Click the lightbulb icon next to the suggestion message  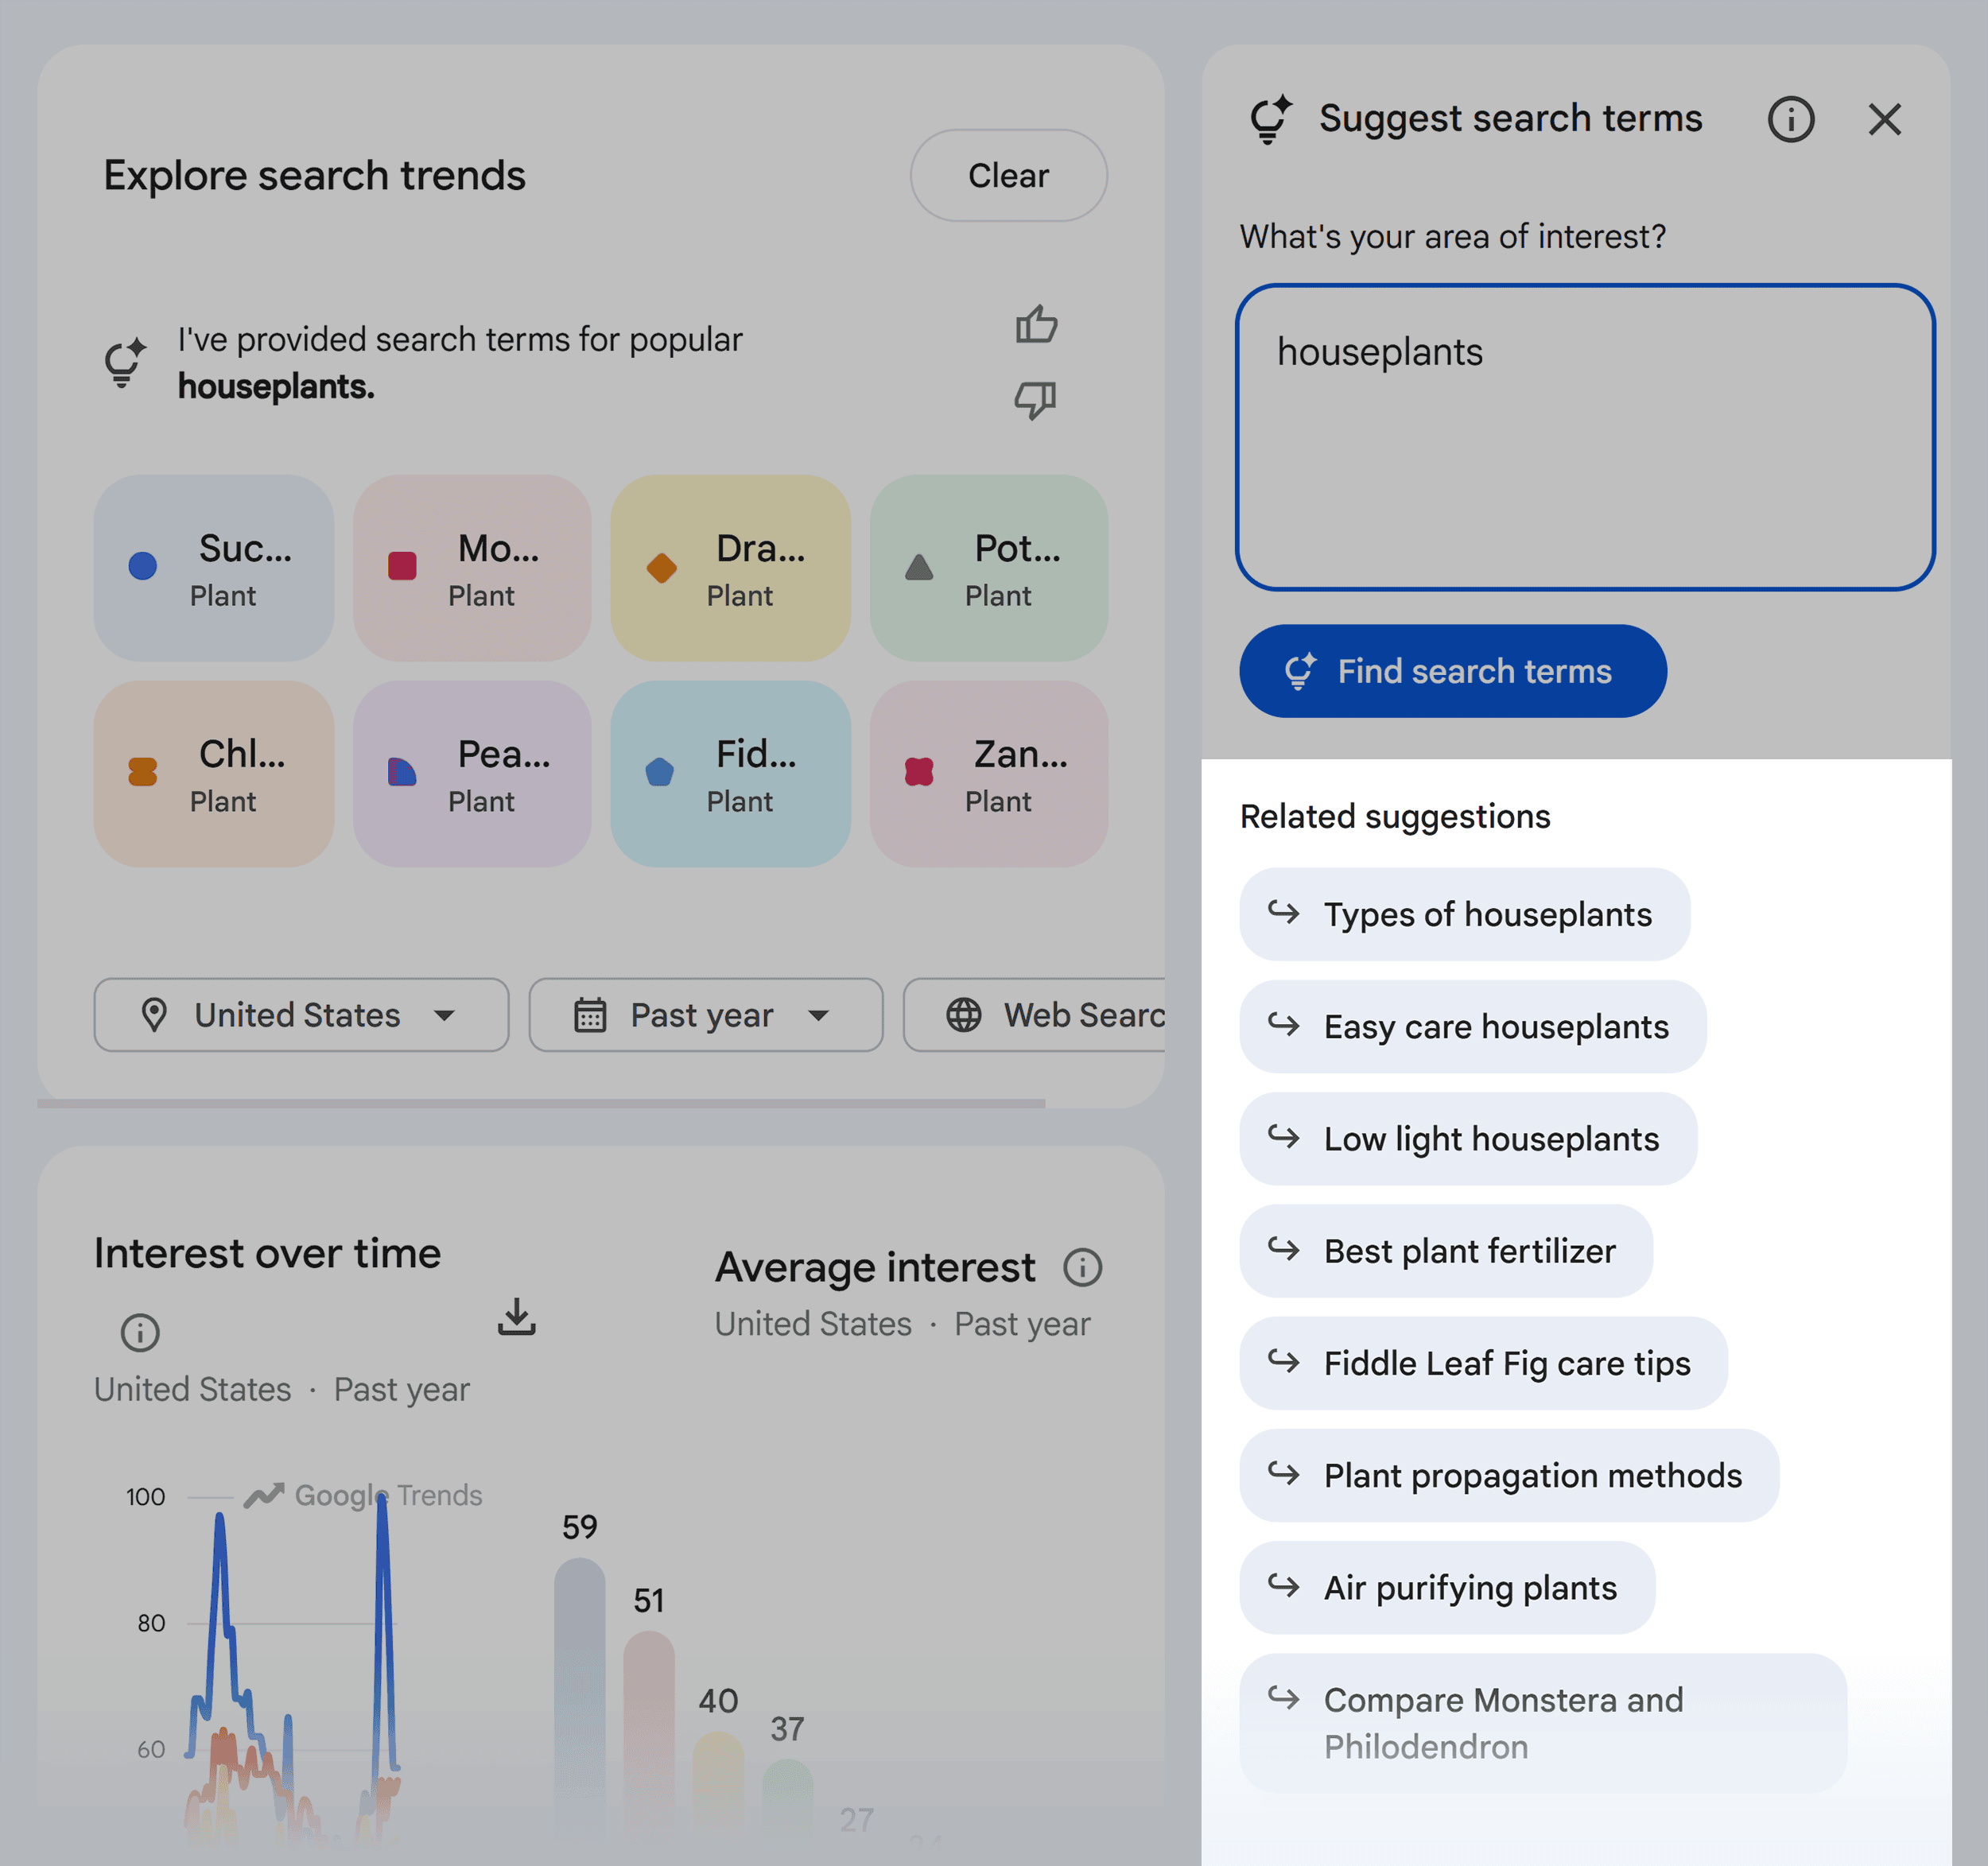[124, 363]
